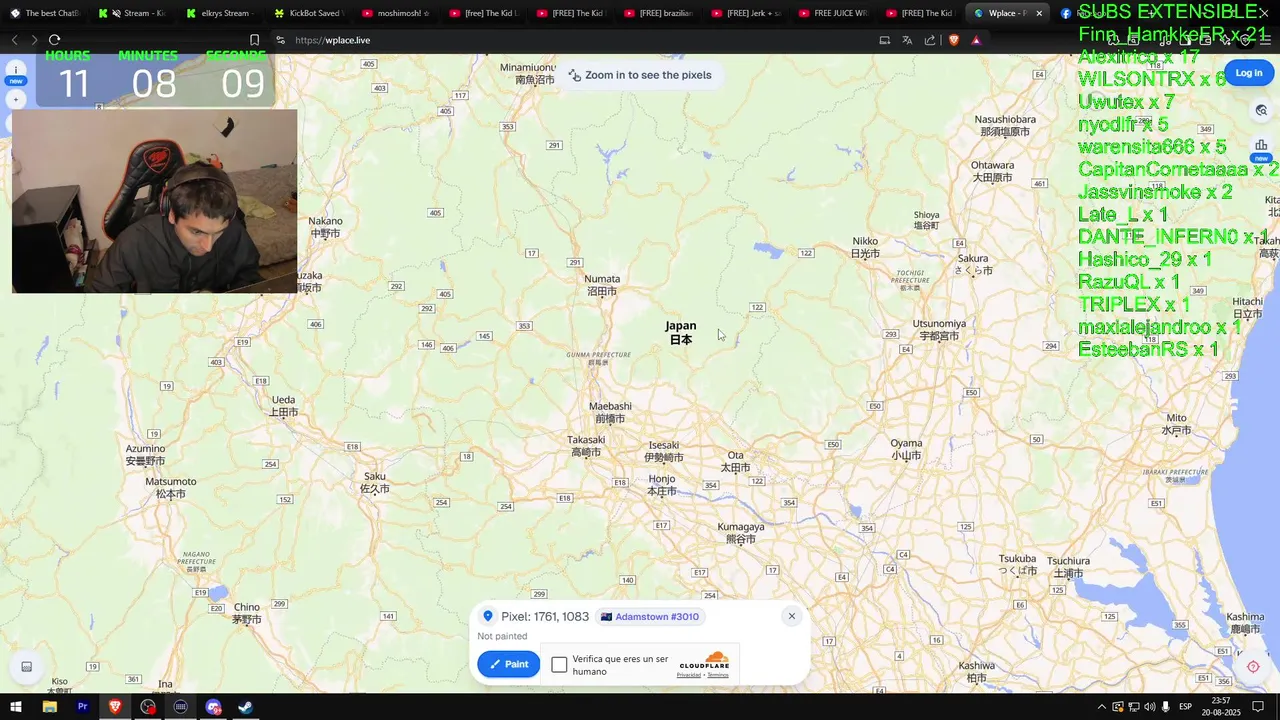Click the volume icon in the system tray

(1150, 707)
